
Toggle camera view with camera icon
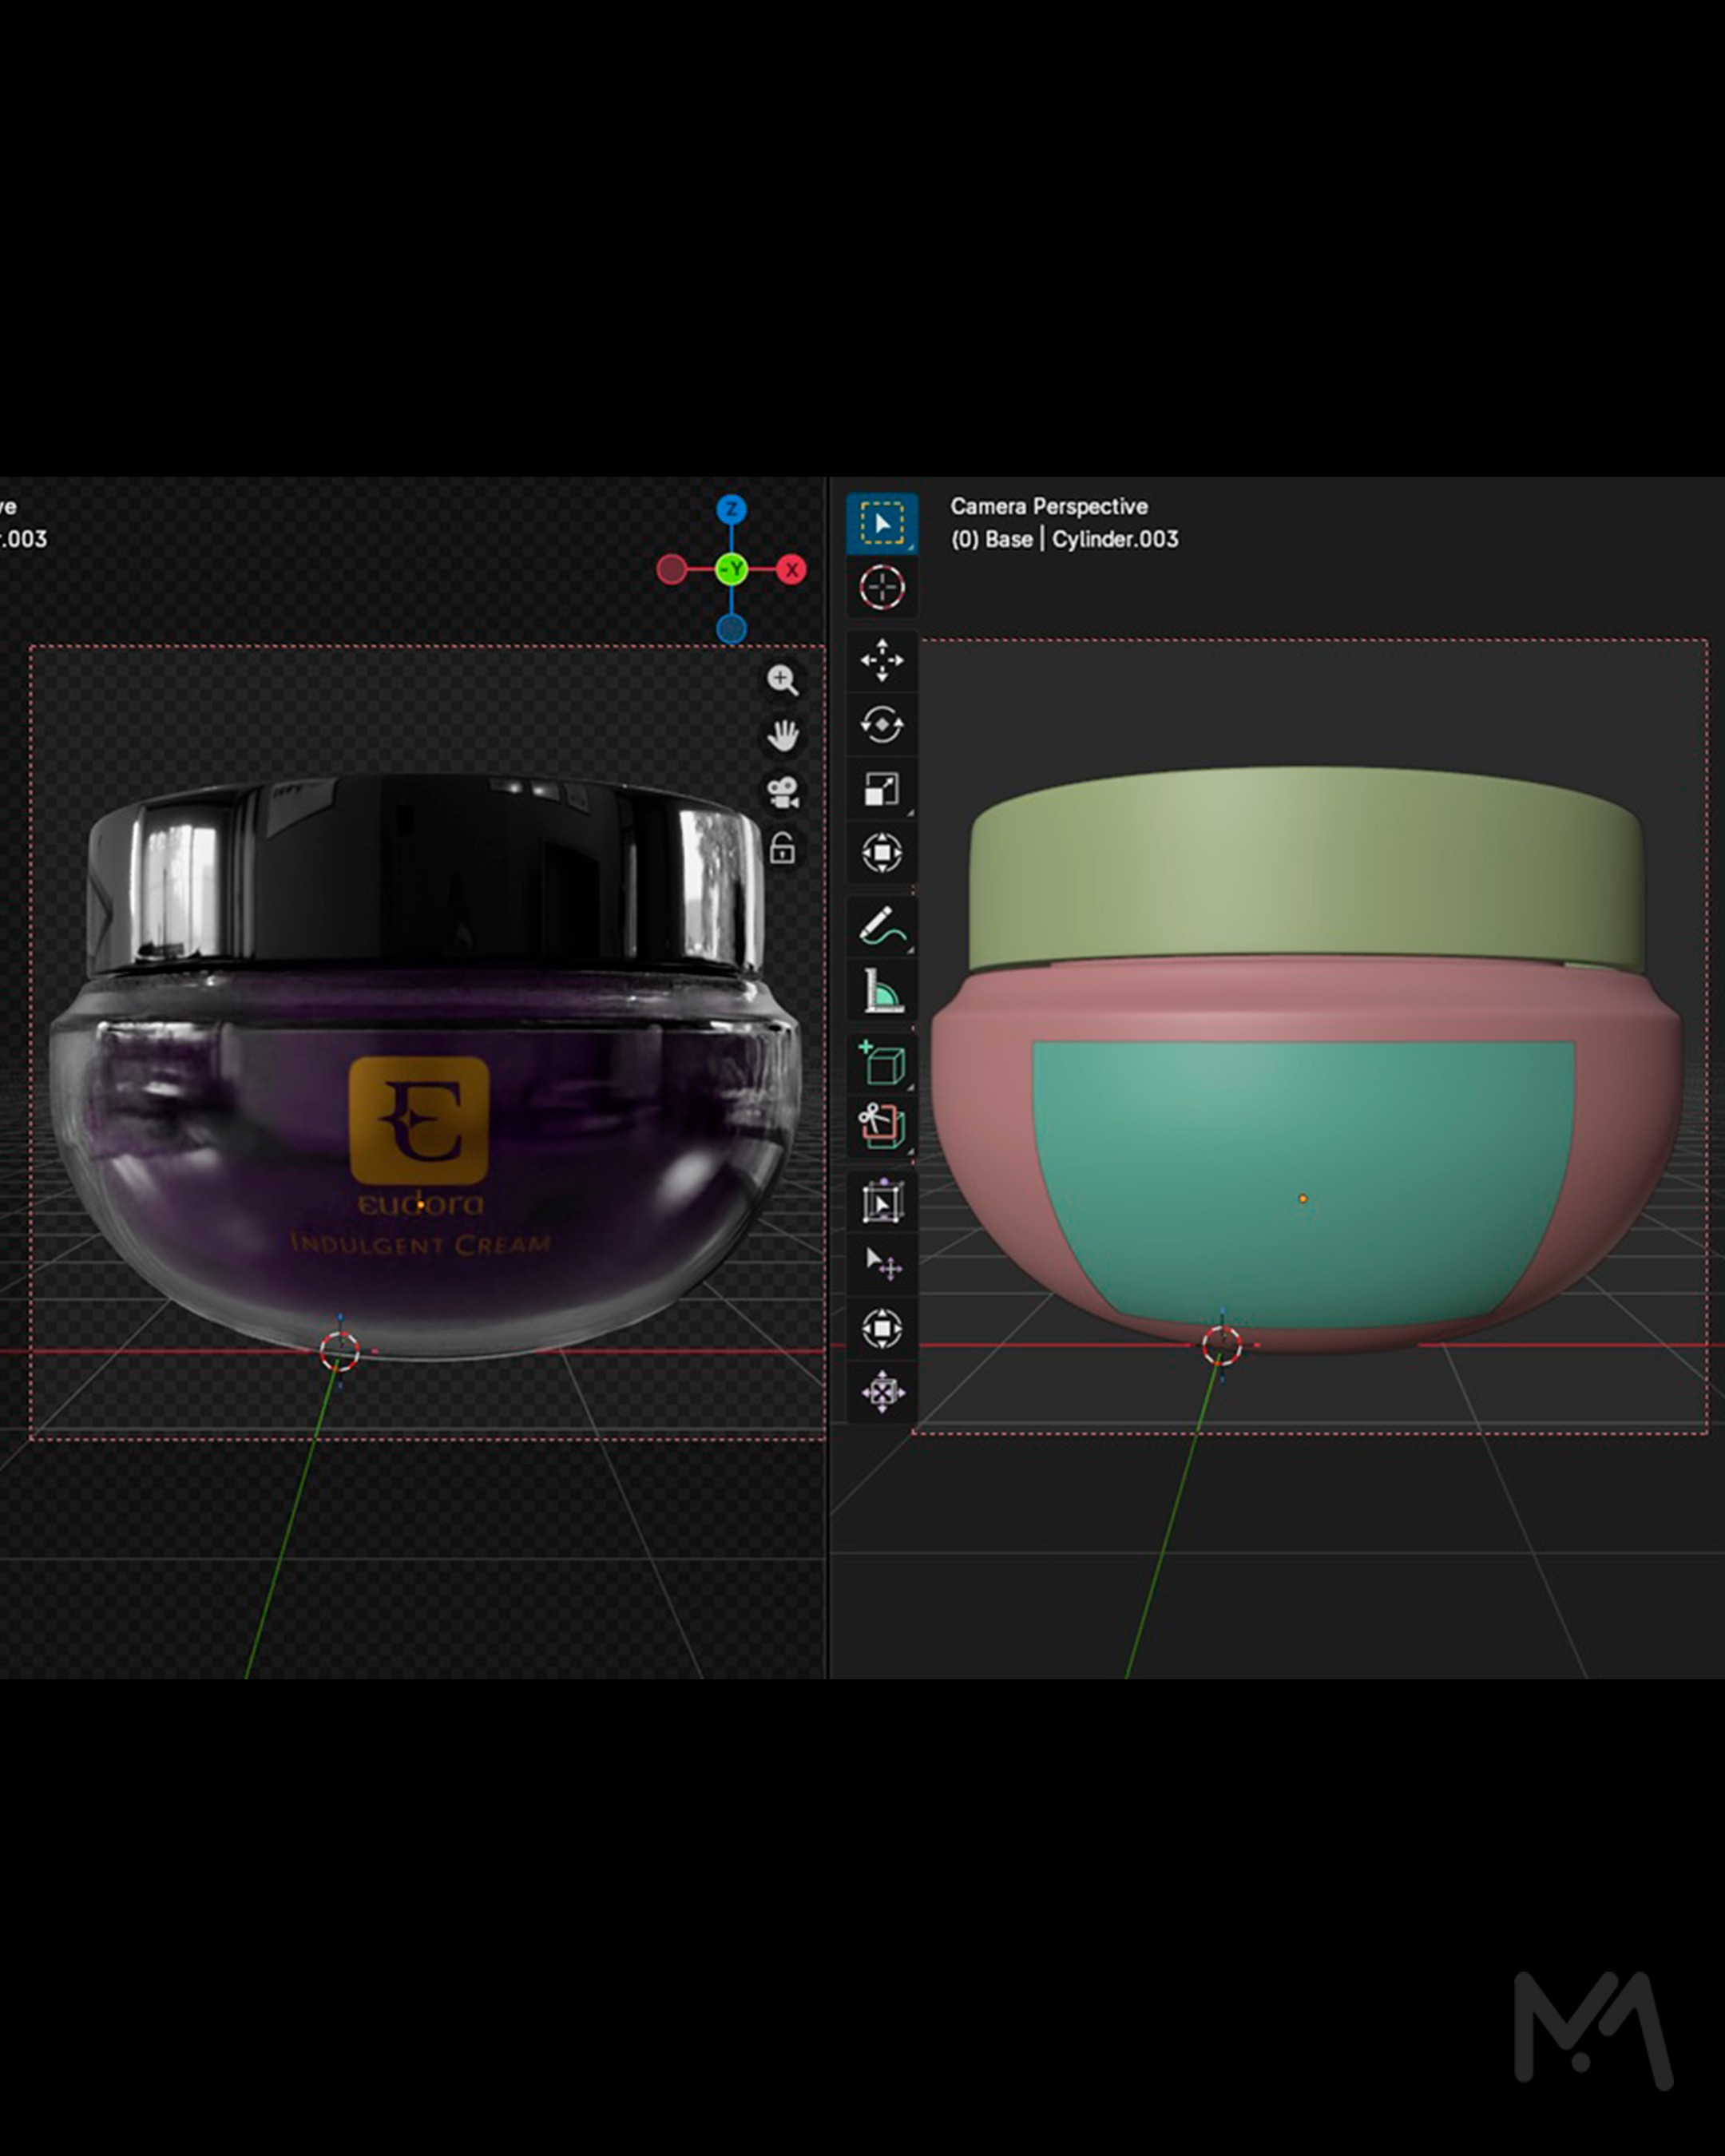(x=782, y=792)
